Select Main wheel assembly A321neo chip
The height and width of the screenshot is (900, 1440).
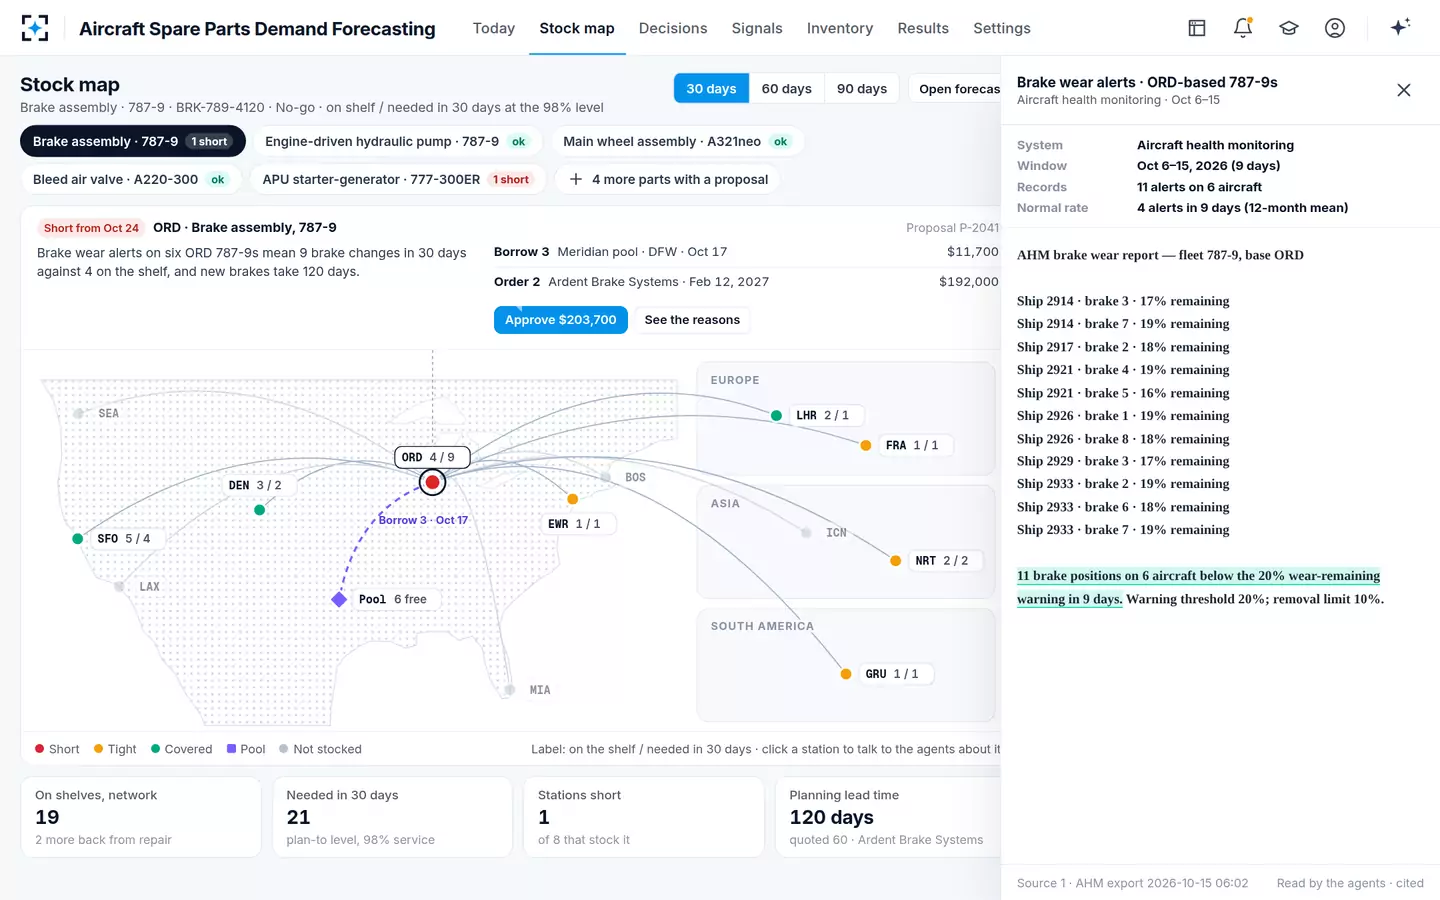676,141
